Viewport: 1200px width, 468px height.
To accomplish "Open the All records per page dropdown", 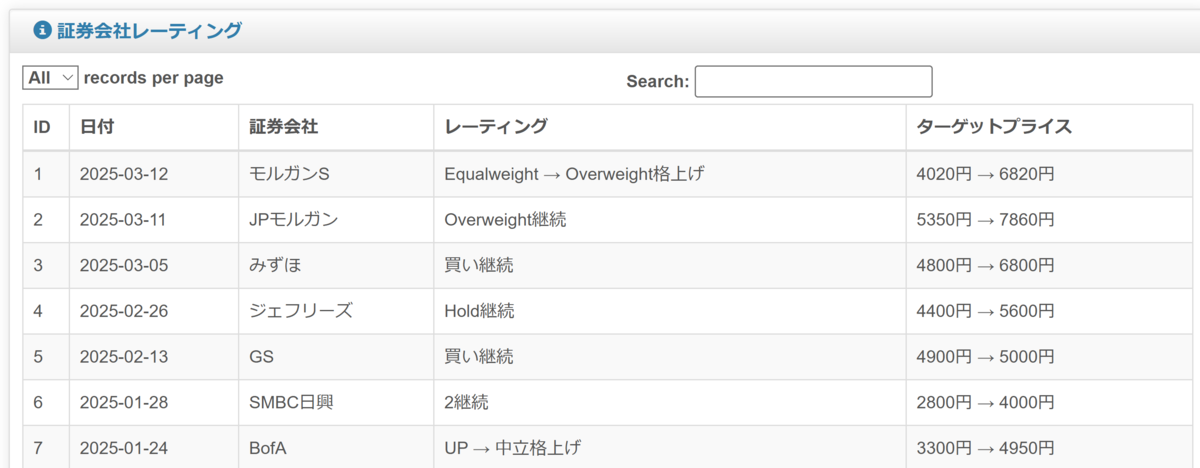I will (50, 78).
